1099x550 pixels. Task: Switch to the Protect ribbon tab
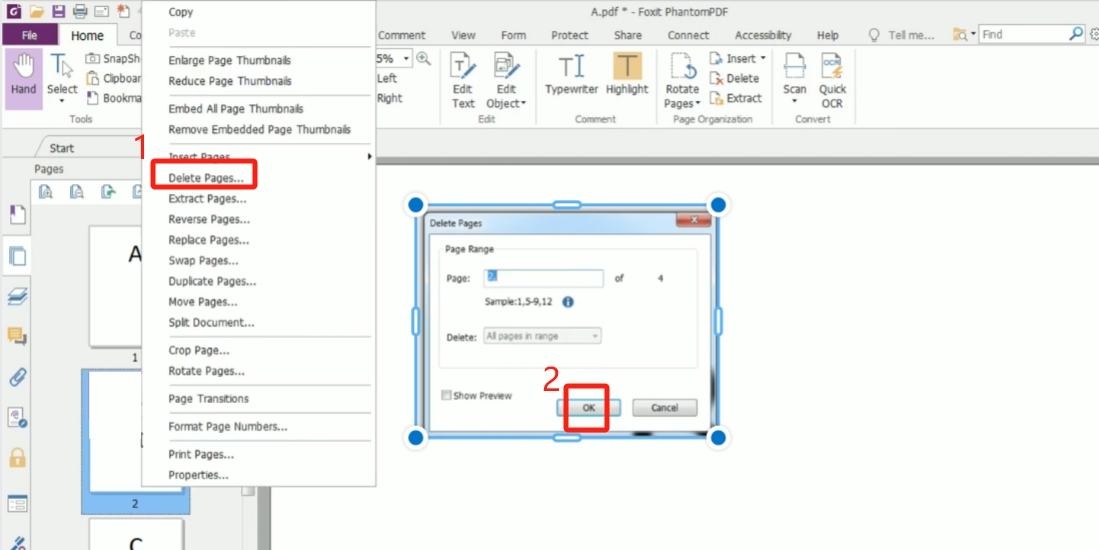tap(570, 35)
